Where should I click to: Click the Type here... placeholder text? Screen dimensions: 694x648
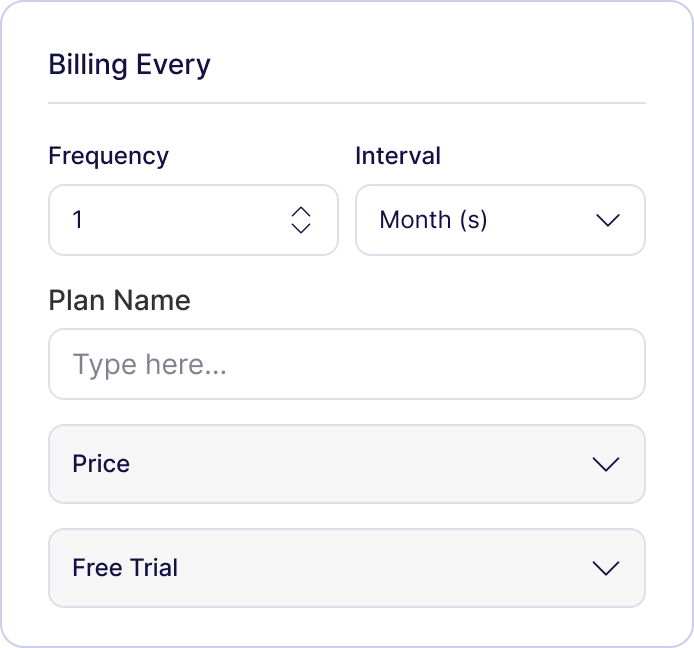(x=150, y=364)
